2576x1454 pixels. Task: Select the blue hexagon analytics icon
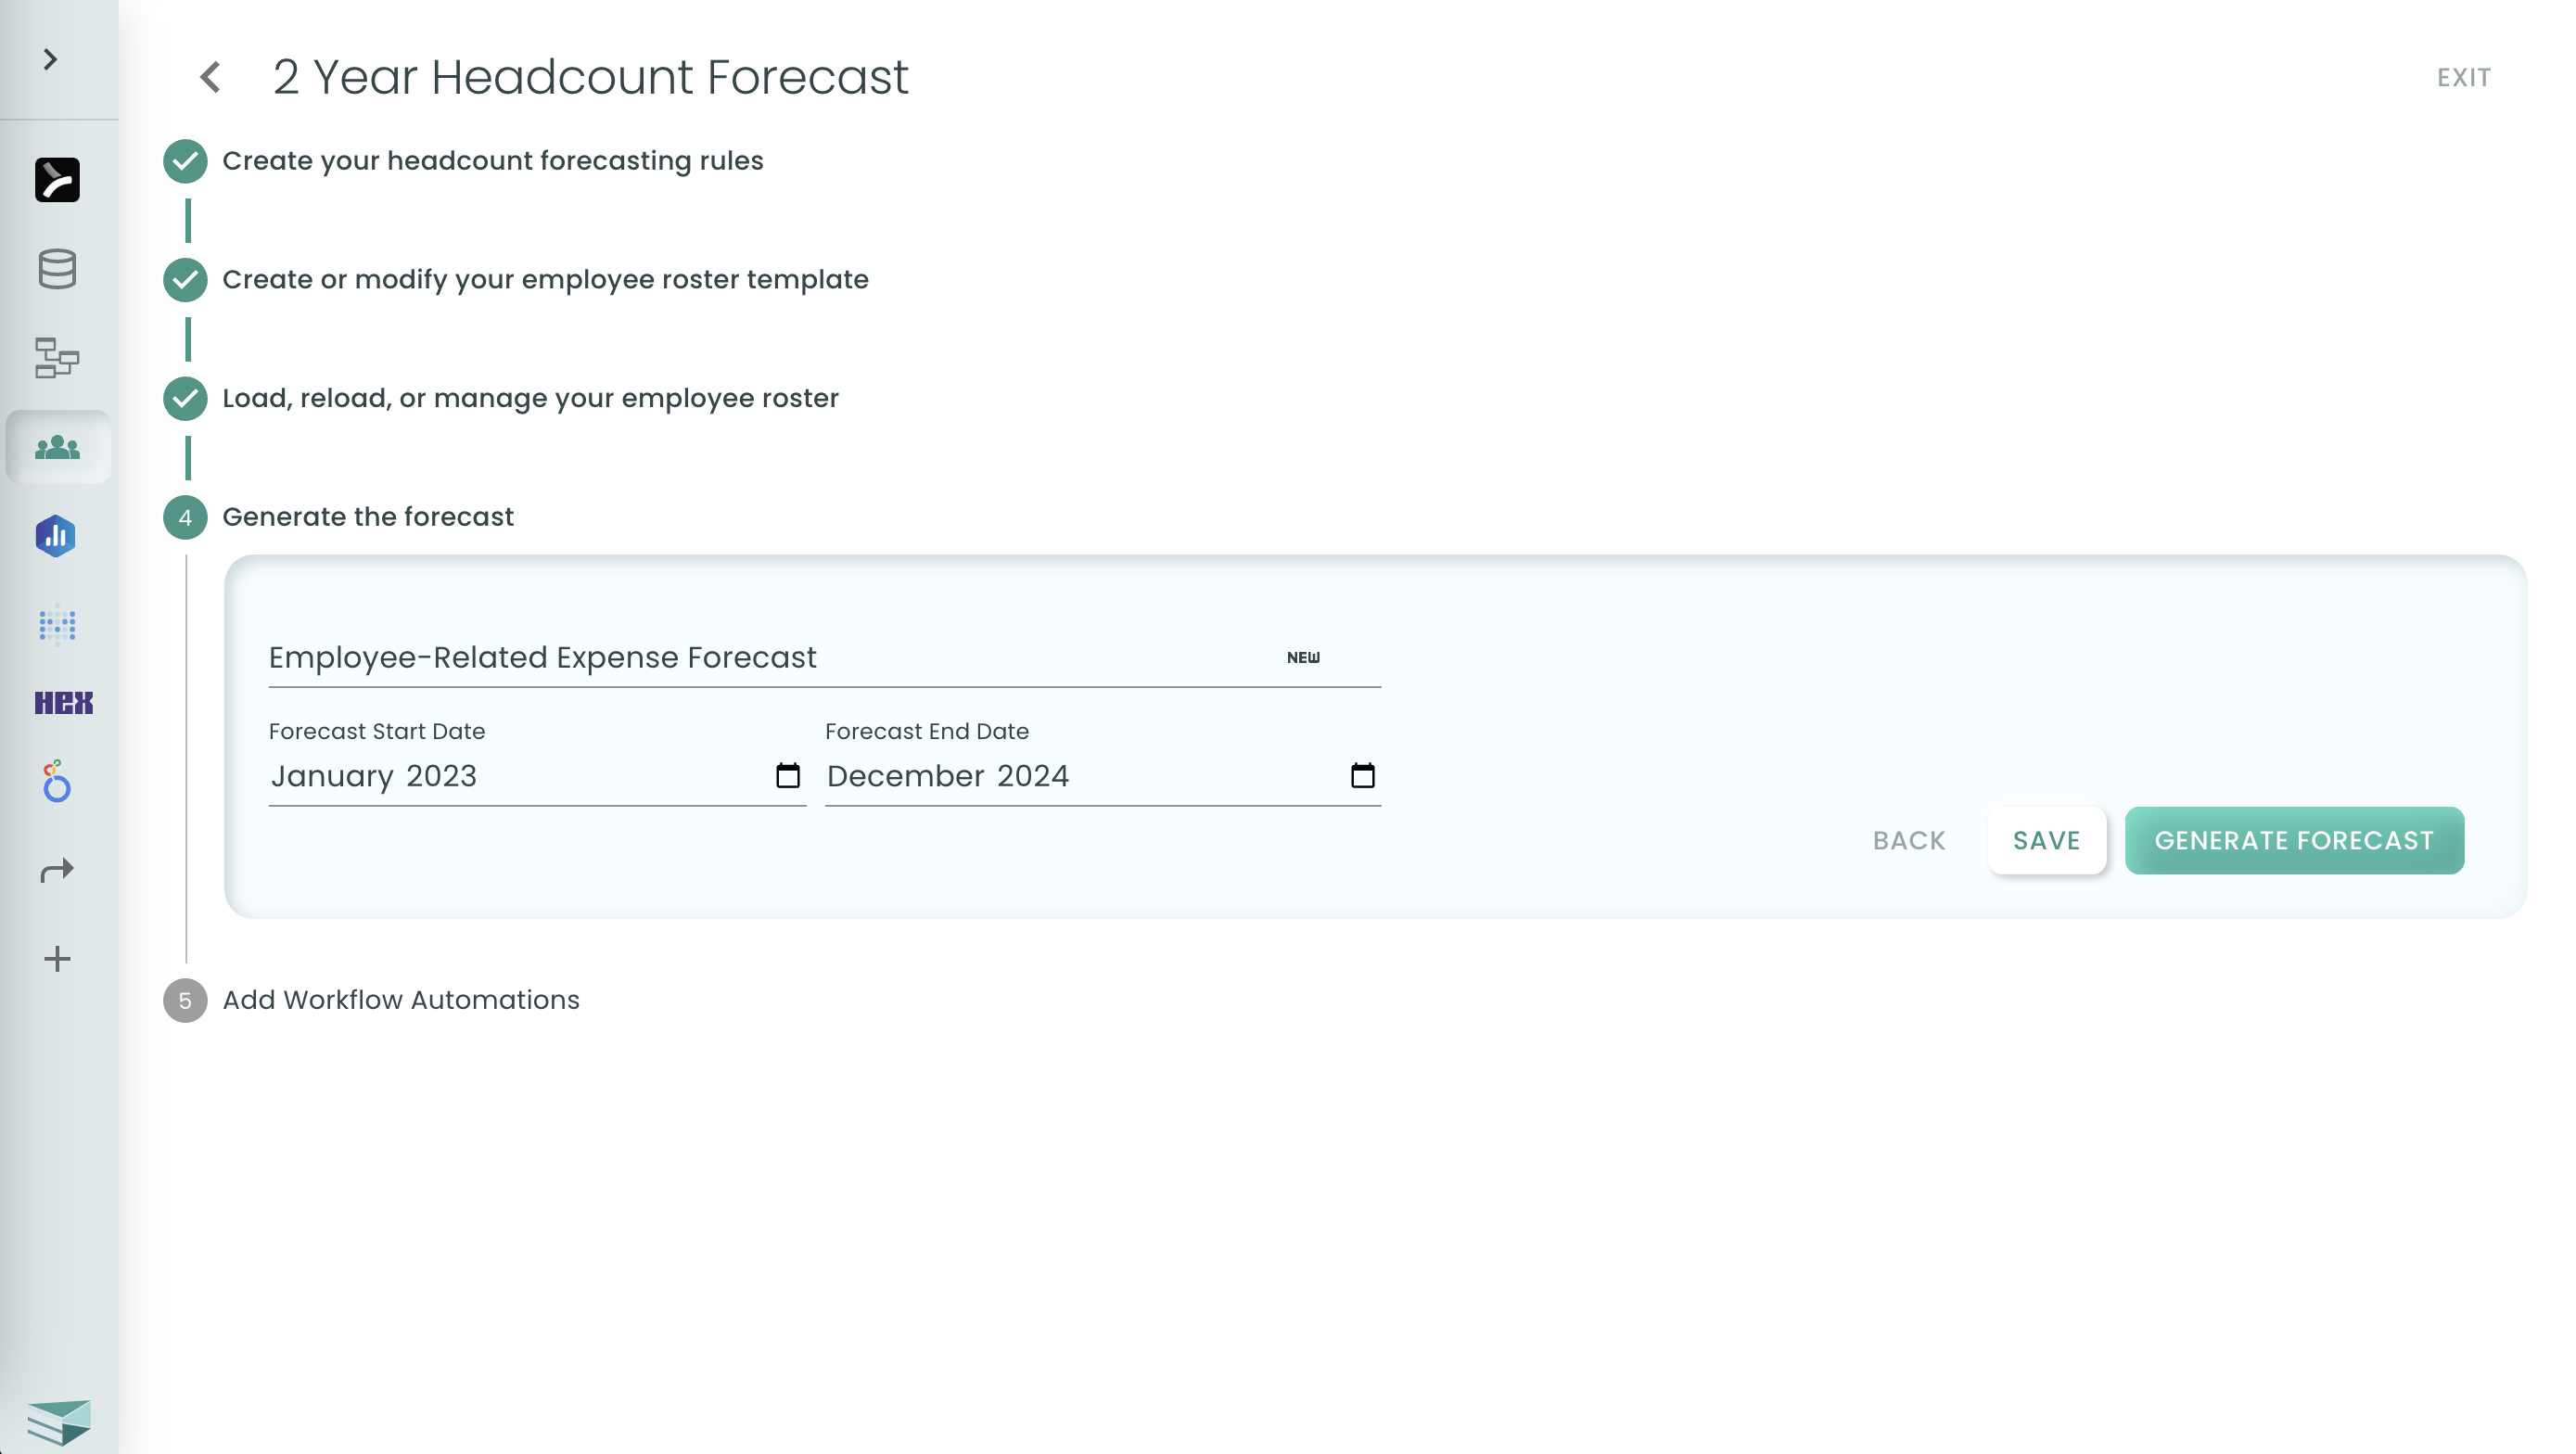pos(56,536)
